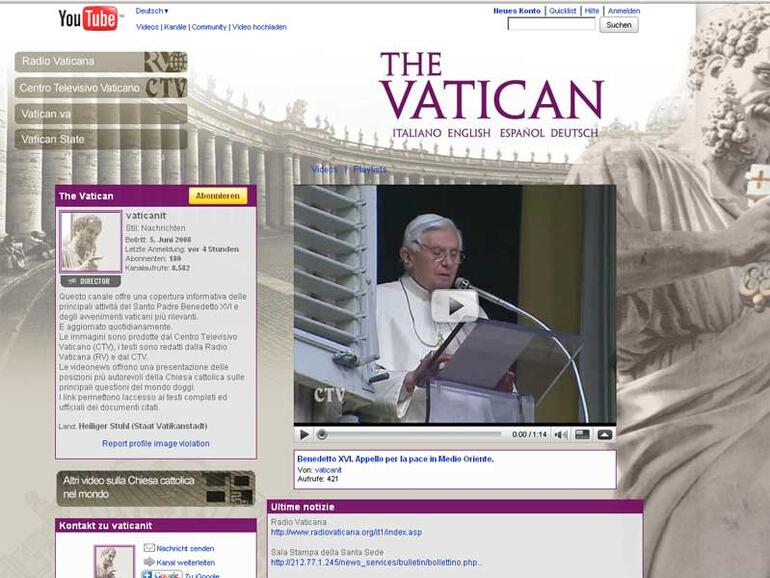Open the Radio Vaticana banner button
Viewport: 770px width, 578px height.
point(101,62)
